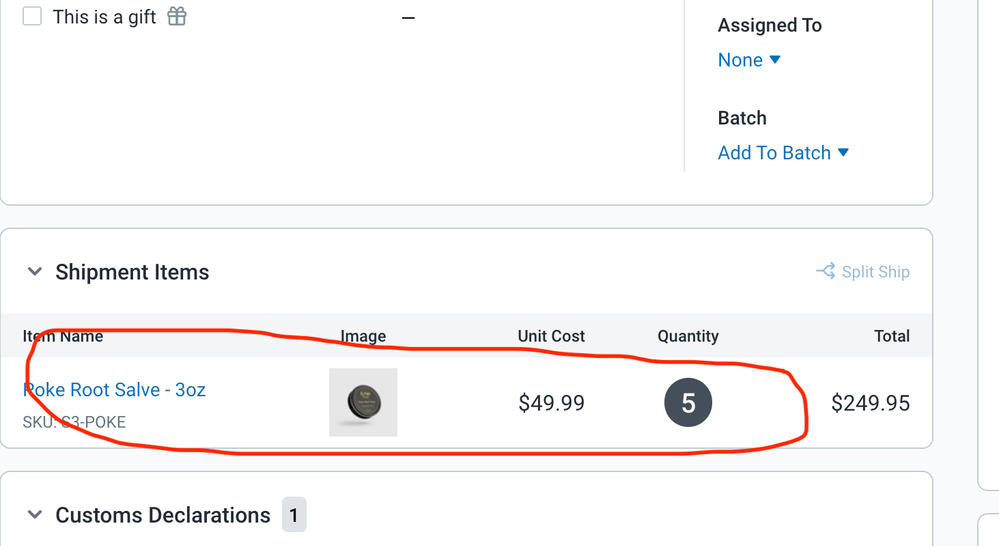
Task: Click the Customs Declarations count badge
Action: point(294,515)
